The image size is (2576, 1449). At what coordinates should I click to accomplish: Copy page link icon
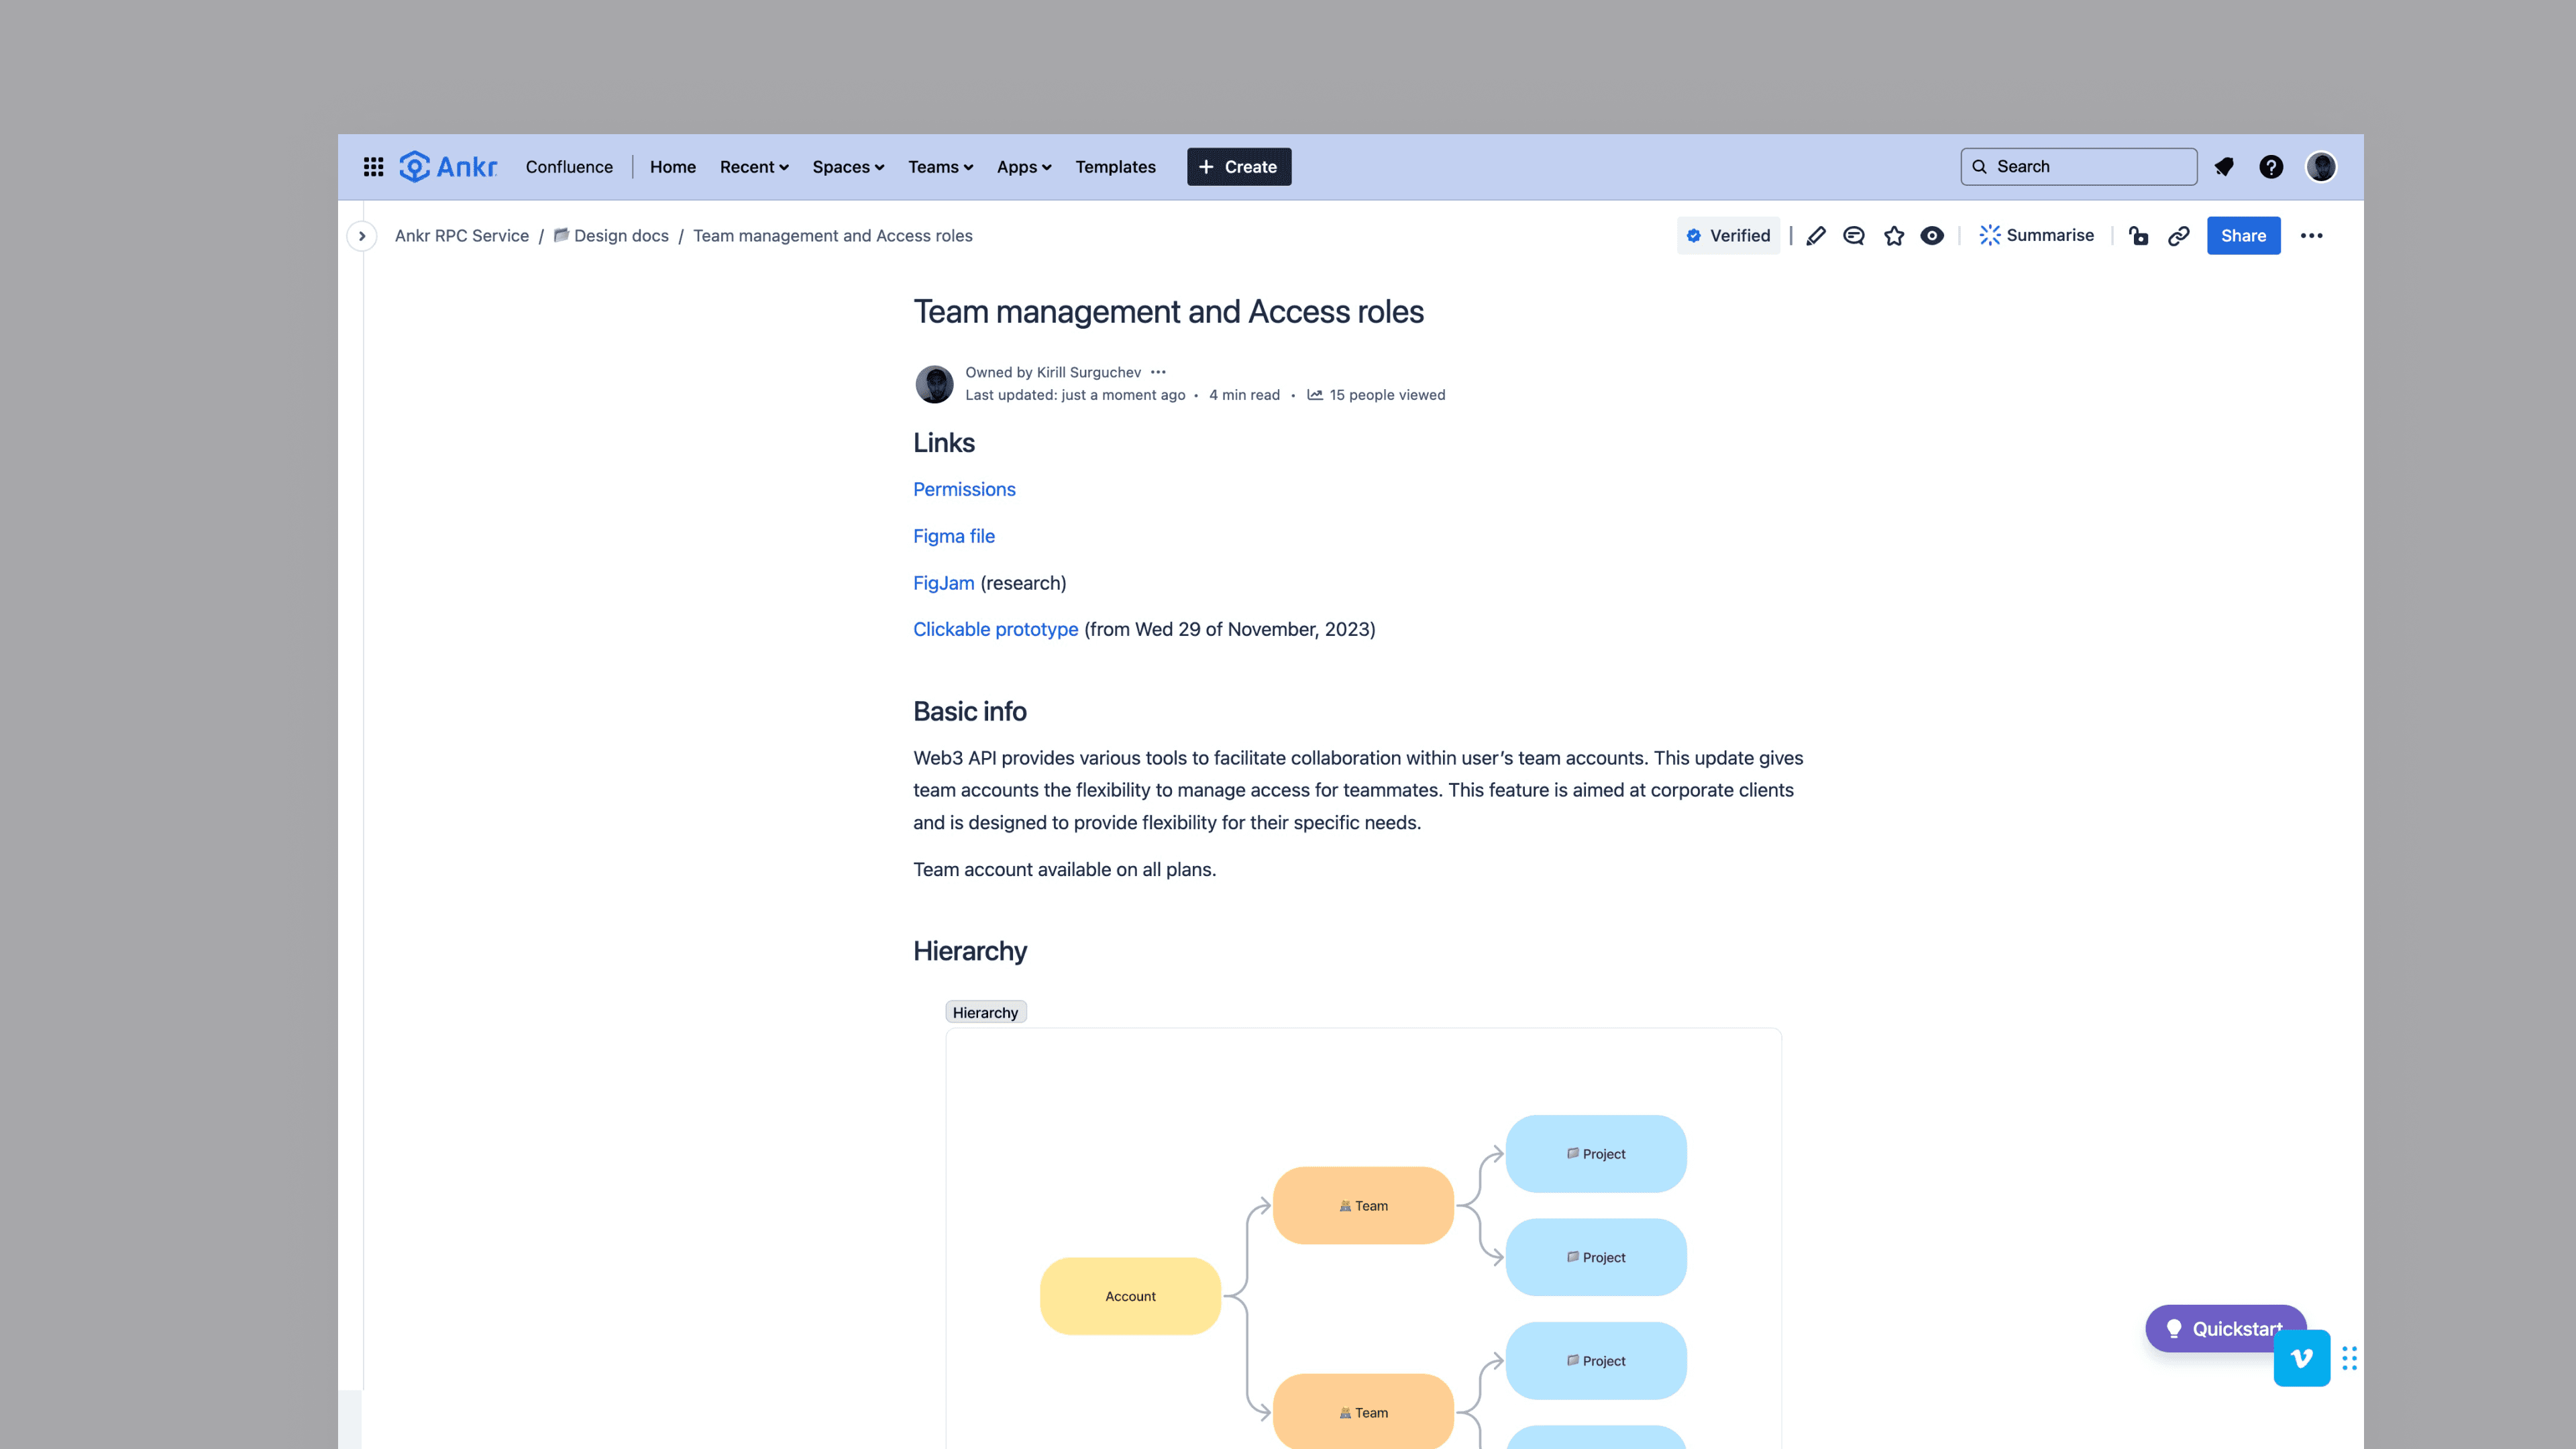tap(2178, 236)
